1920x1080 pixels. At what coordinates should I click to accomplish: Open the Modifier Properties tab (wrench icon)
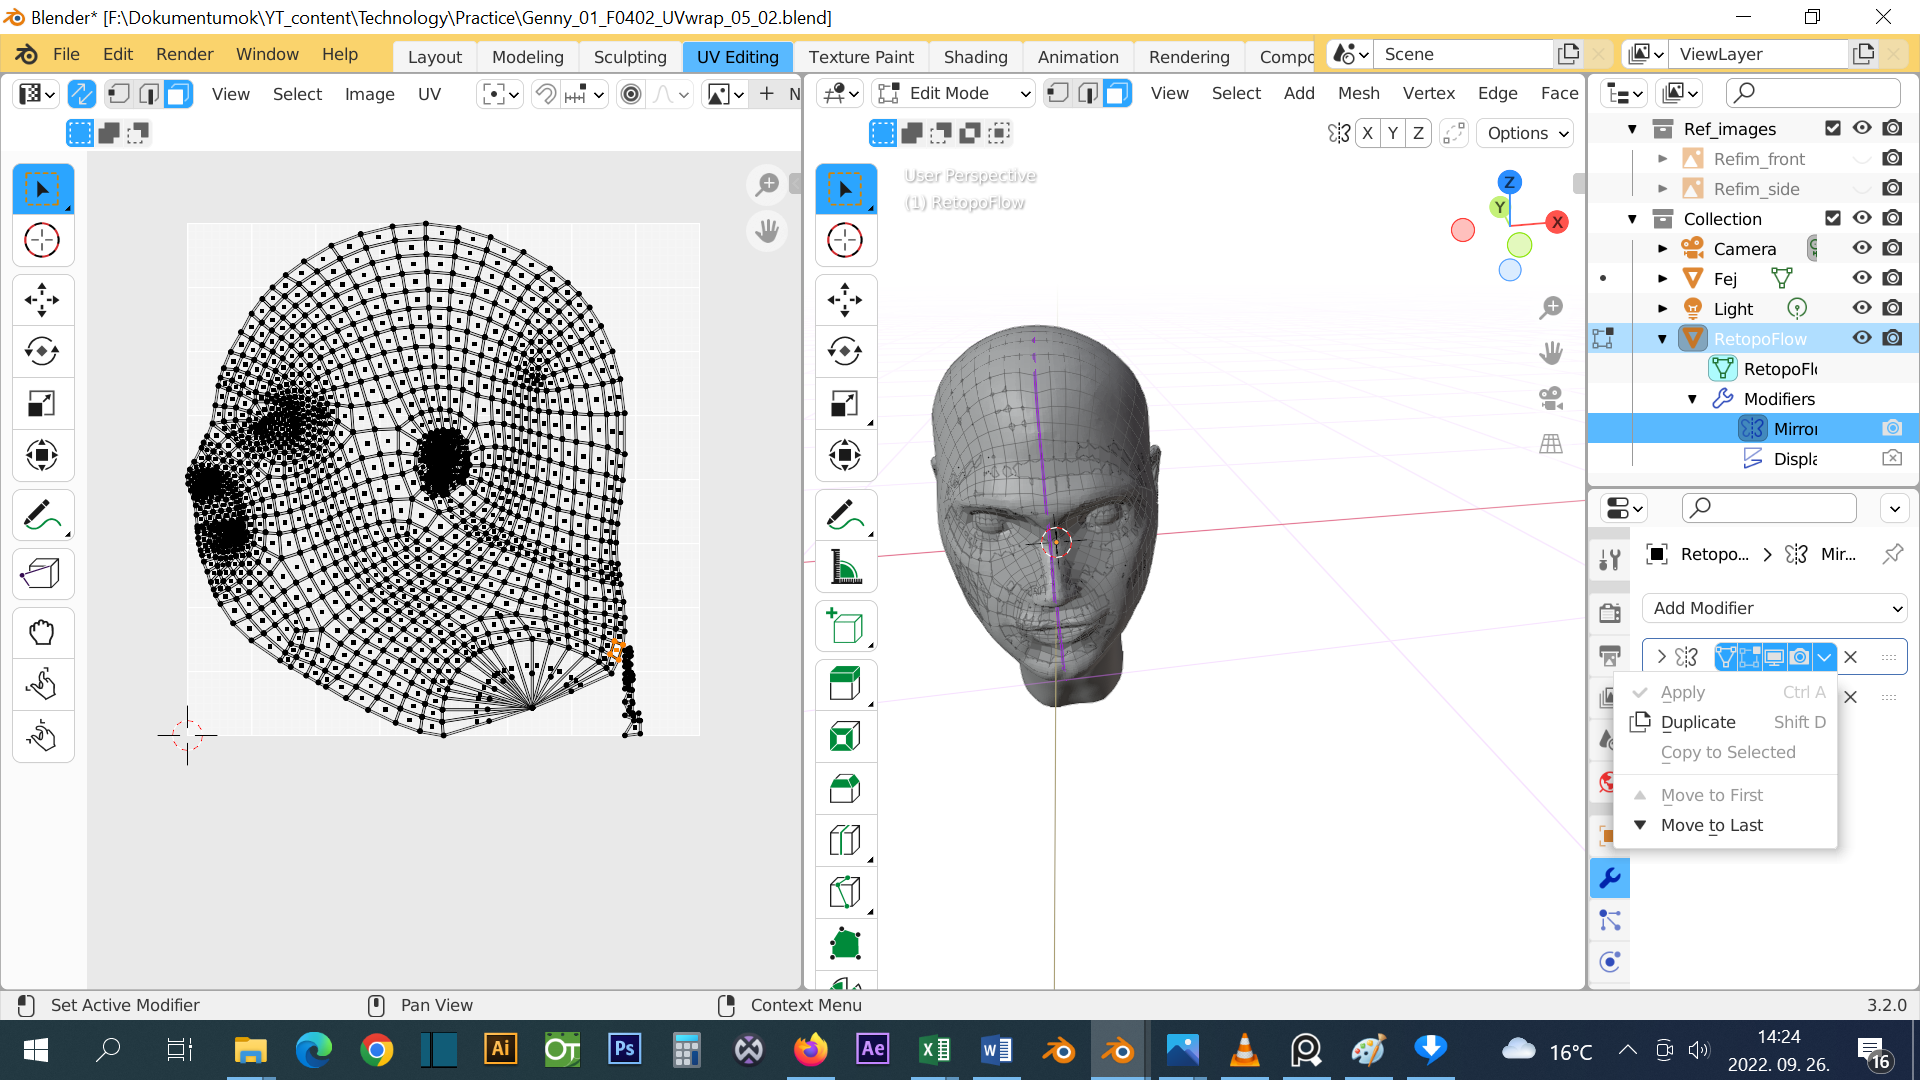[x=1610, y=878]
